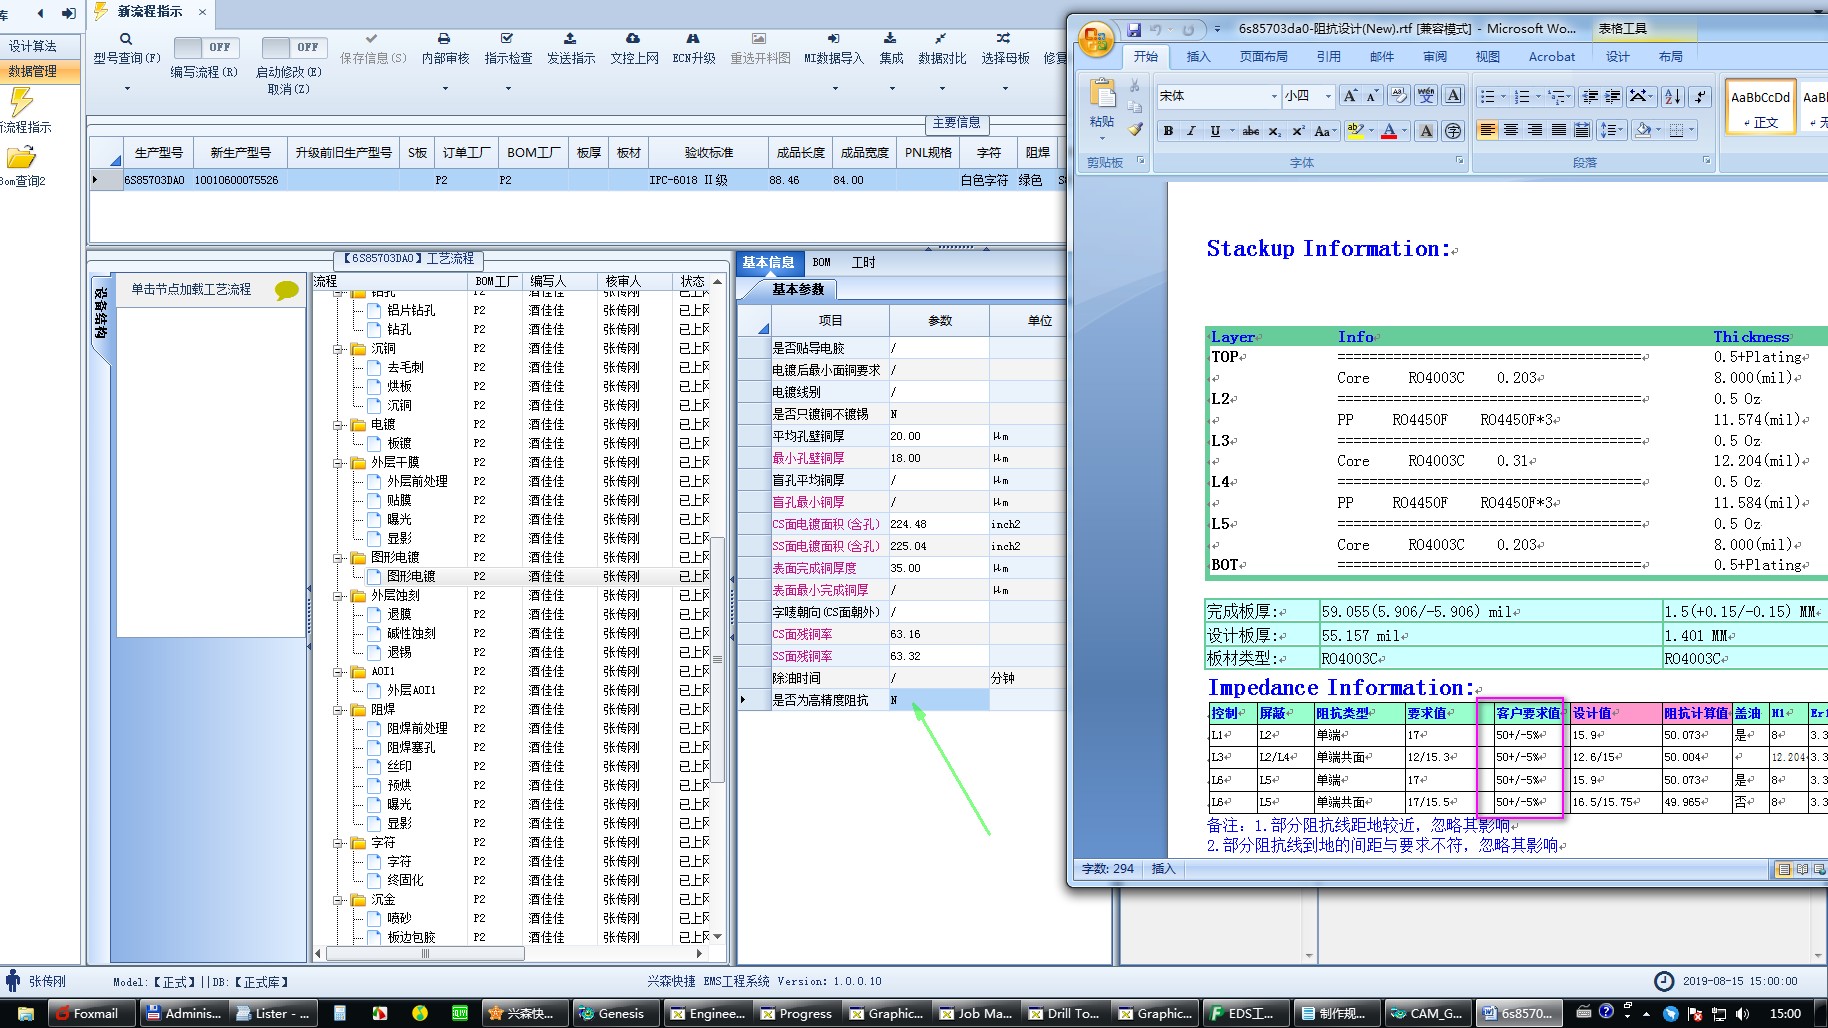1828x1028 pixels.
Task: Click the 发送指示 upload icon
Action: (x=570, y=39)
